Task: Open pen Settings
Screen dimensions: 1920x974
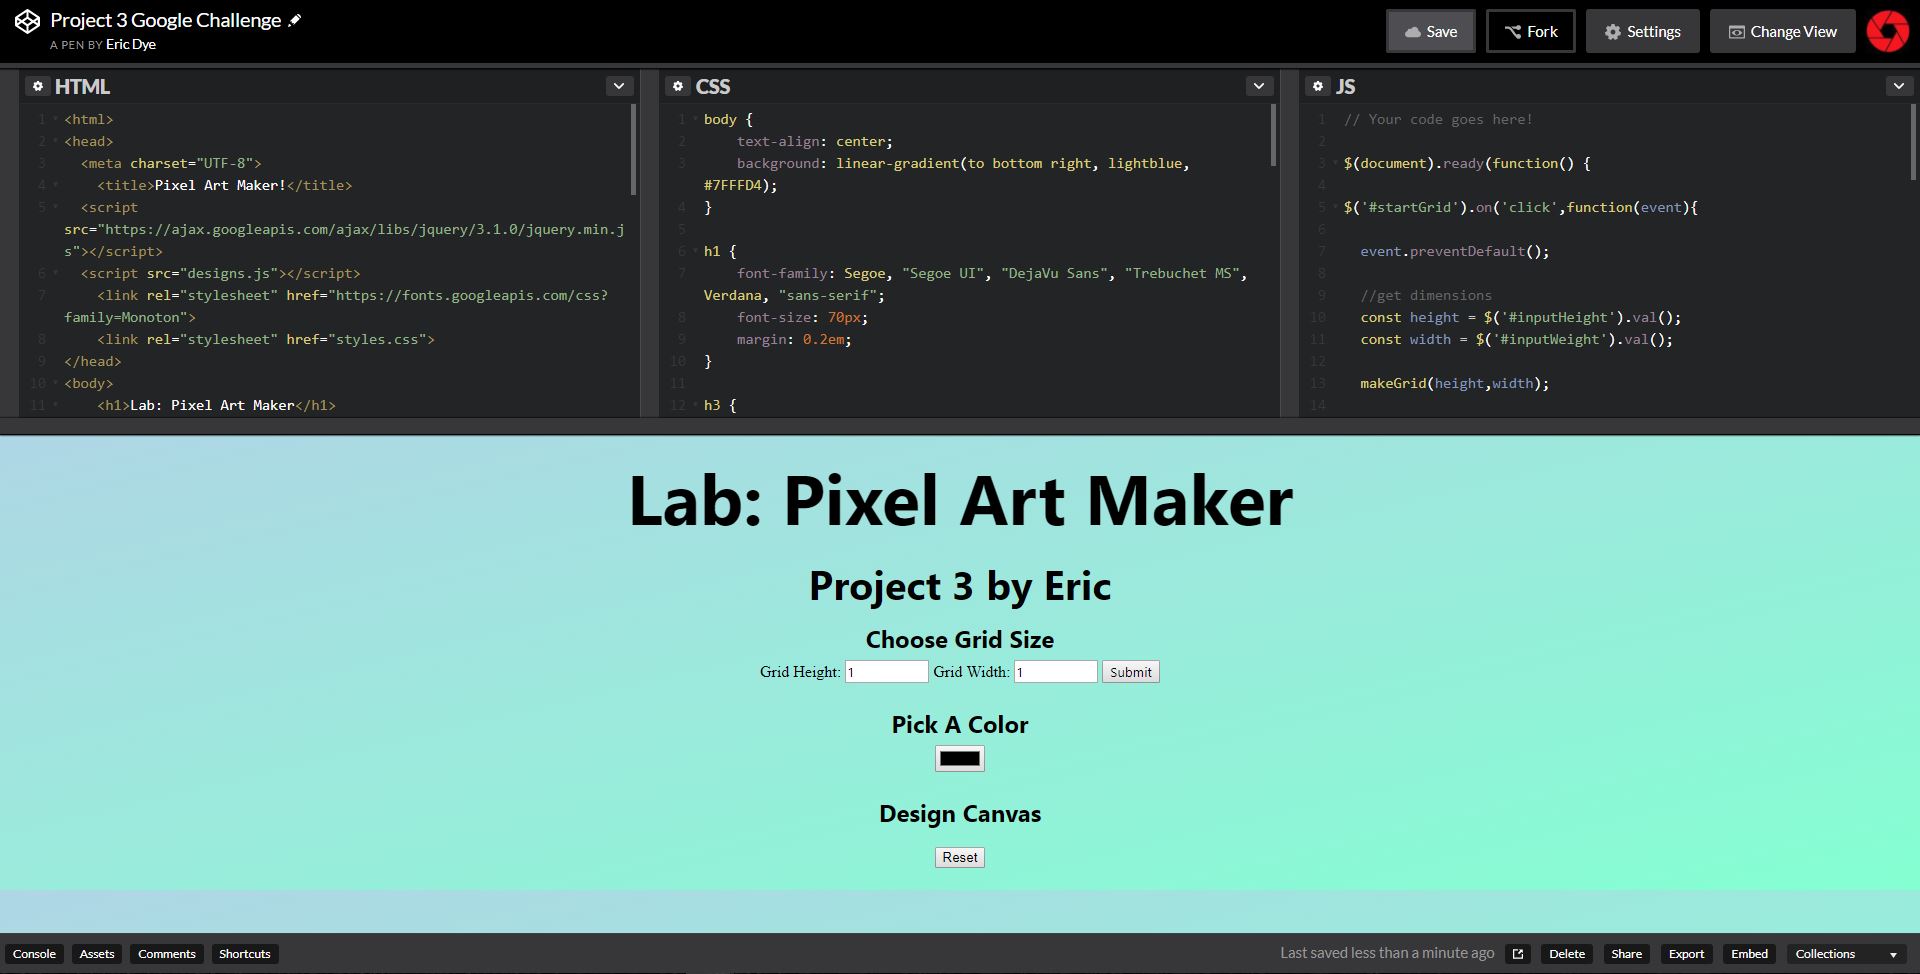Action: click(x=1642, y=31)
